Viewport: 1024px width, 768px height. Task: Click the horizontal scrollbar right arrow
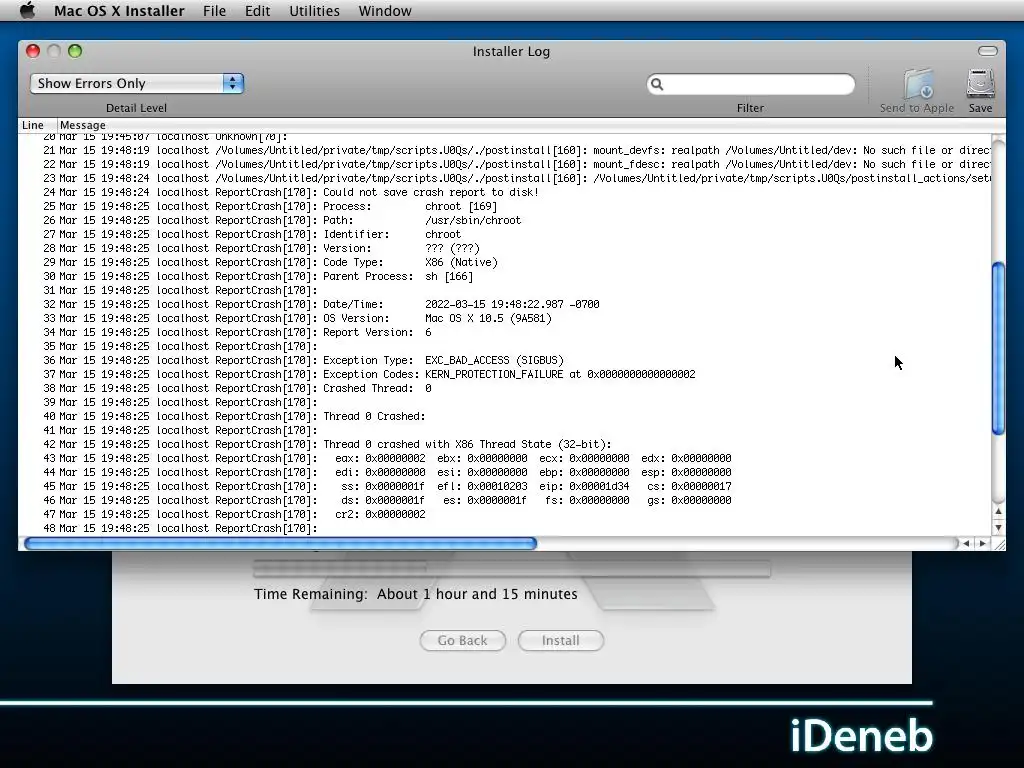pos(982,543)
